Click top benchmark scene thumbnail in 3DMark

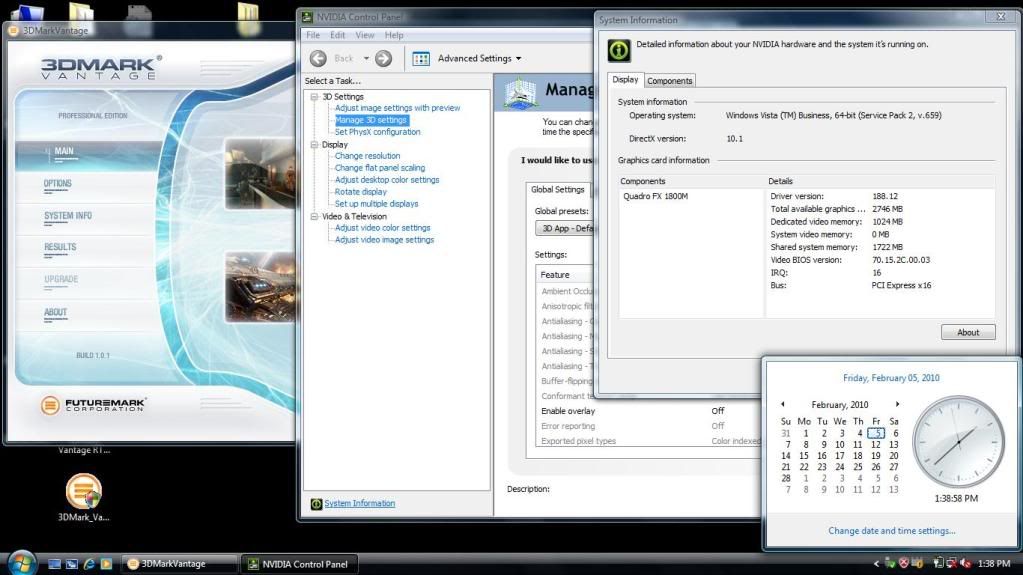pyautogui.click(x=260, y=174)
